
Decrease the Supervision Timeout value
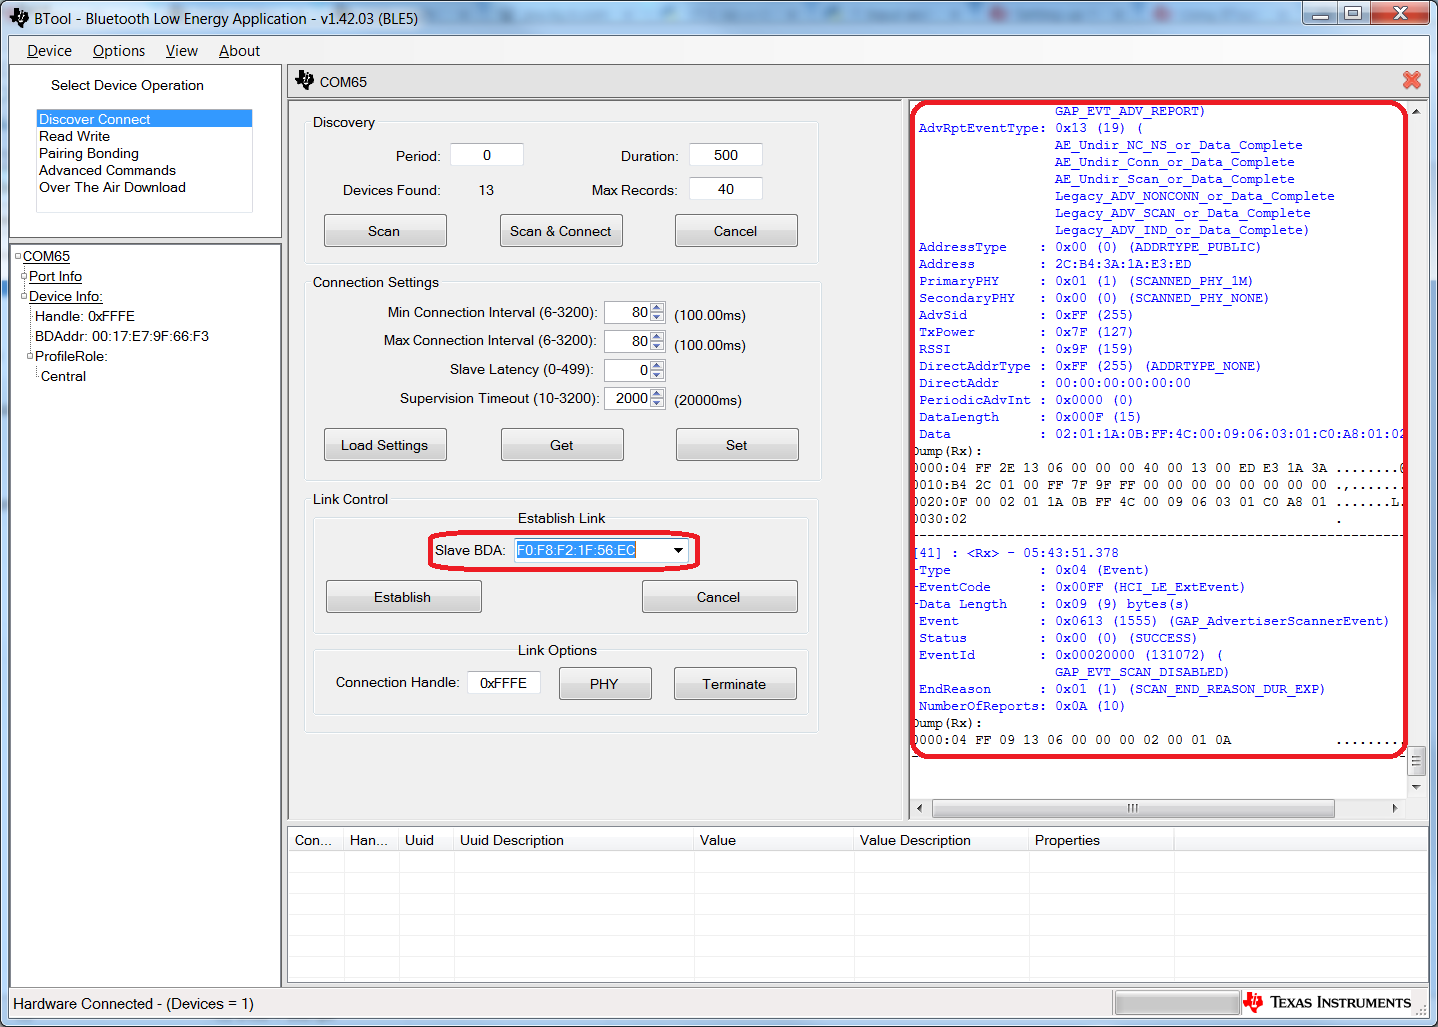pos(657,403)
